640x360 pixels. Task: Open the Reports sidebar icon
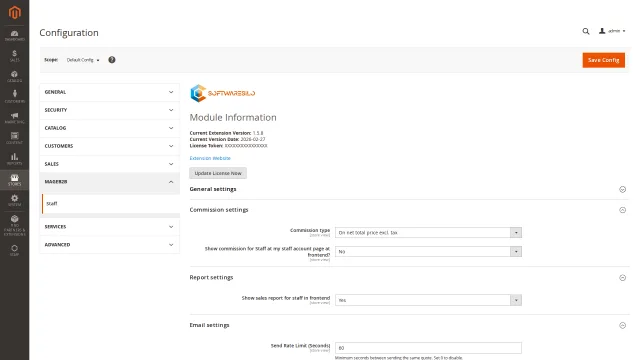[14, 159]
